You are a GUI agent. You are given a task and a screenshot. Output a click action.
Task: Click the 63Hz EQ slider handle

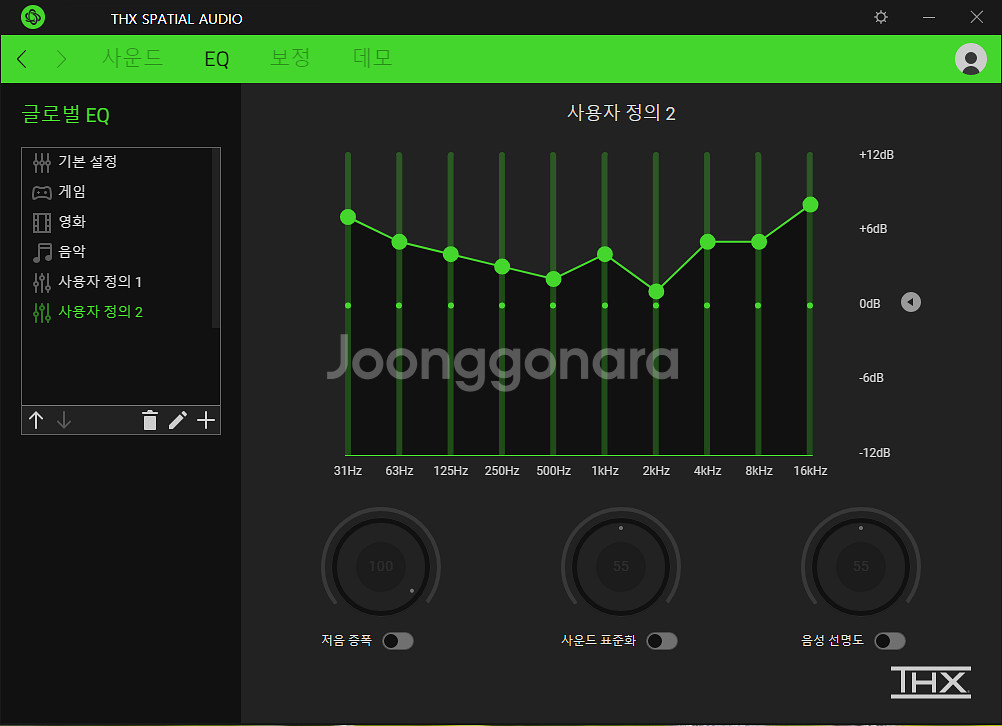pos(399,242)
